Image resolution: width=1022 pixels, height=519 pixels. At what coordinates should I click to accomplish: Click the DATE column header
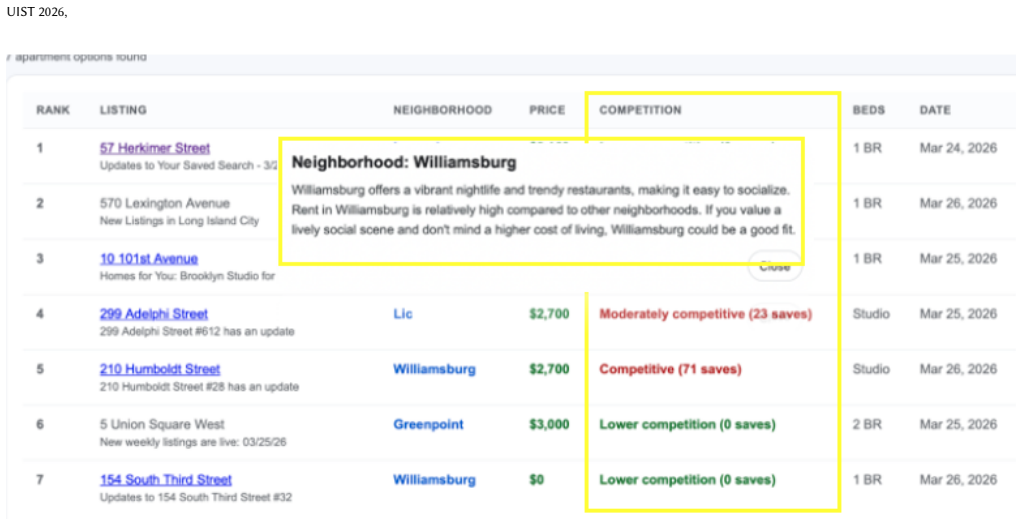click(935, 110)
